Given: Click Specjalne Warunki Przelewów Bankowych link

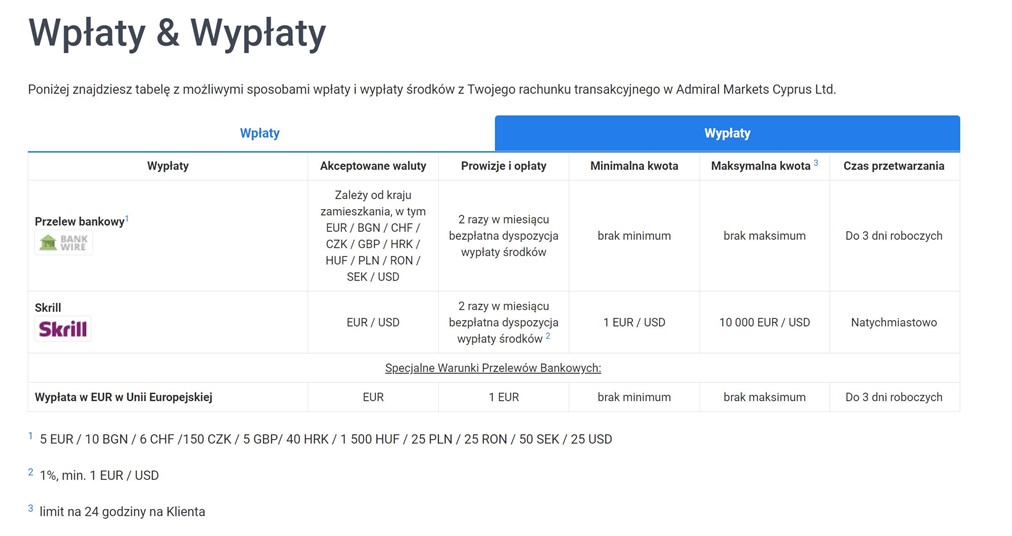Looking at the screenshot, I should coord(493,368).
